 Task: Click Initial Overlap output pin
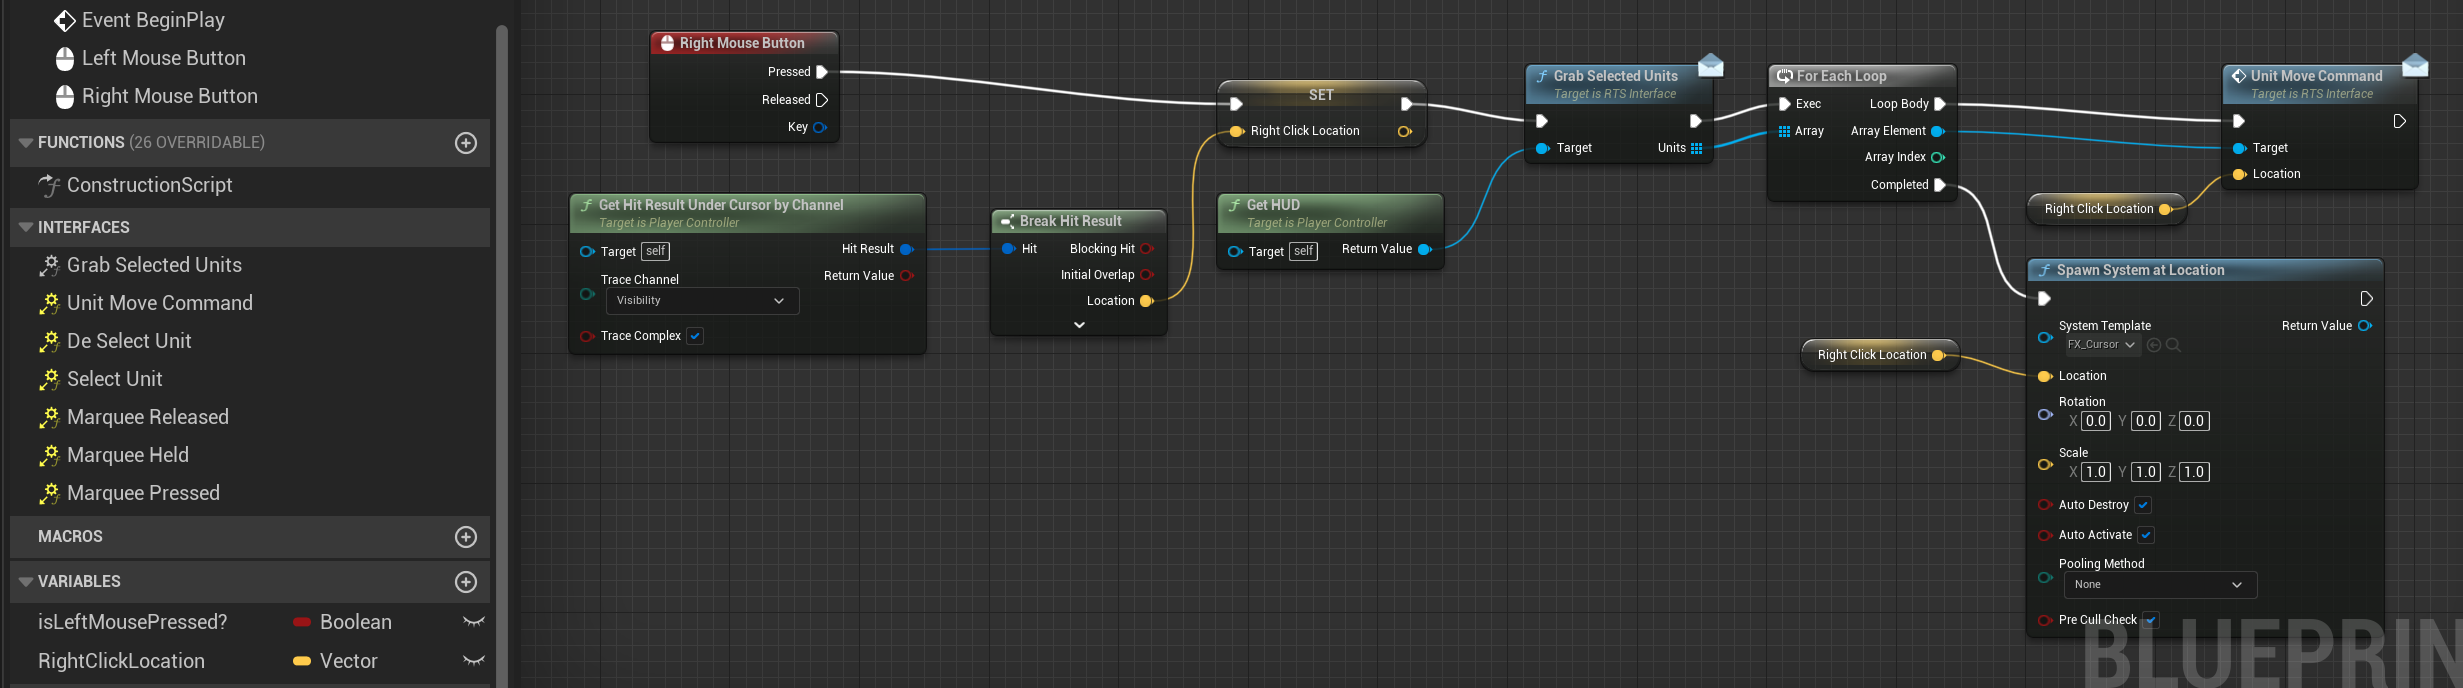pyautogui.click(x=1147, y=275)
